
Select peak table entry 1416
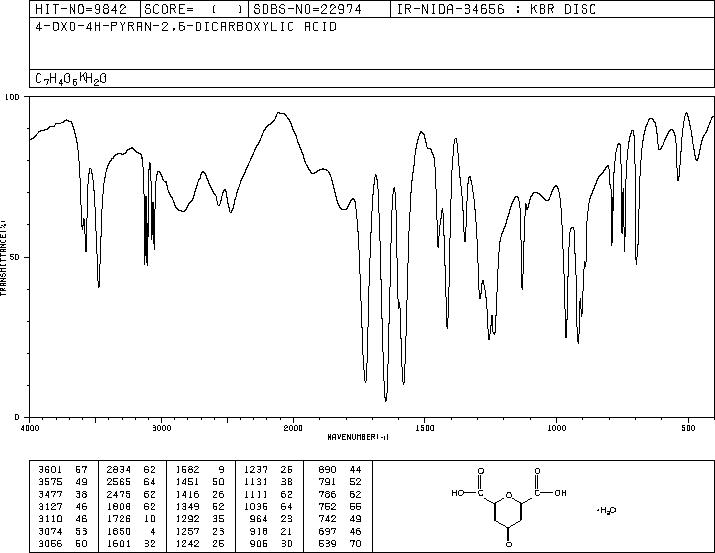(200, 494)
